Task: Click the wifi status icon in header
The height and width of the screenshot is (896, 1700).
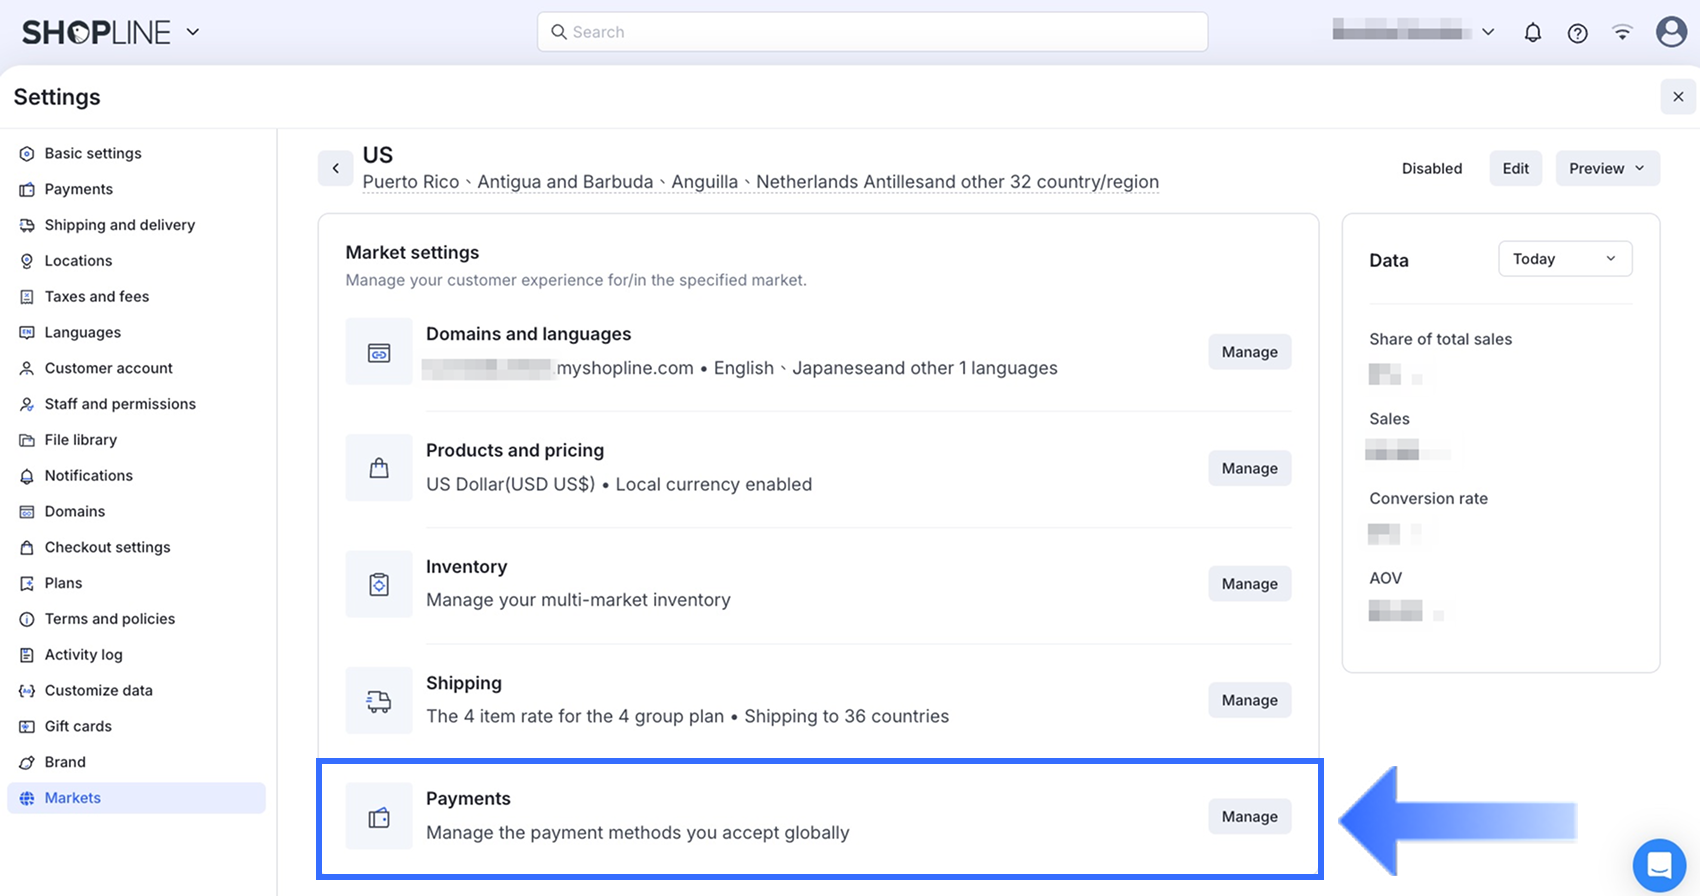Action: [1622, 33]
